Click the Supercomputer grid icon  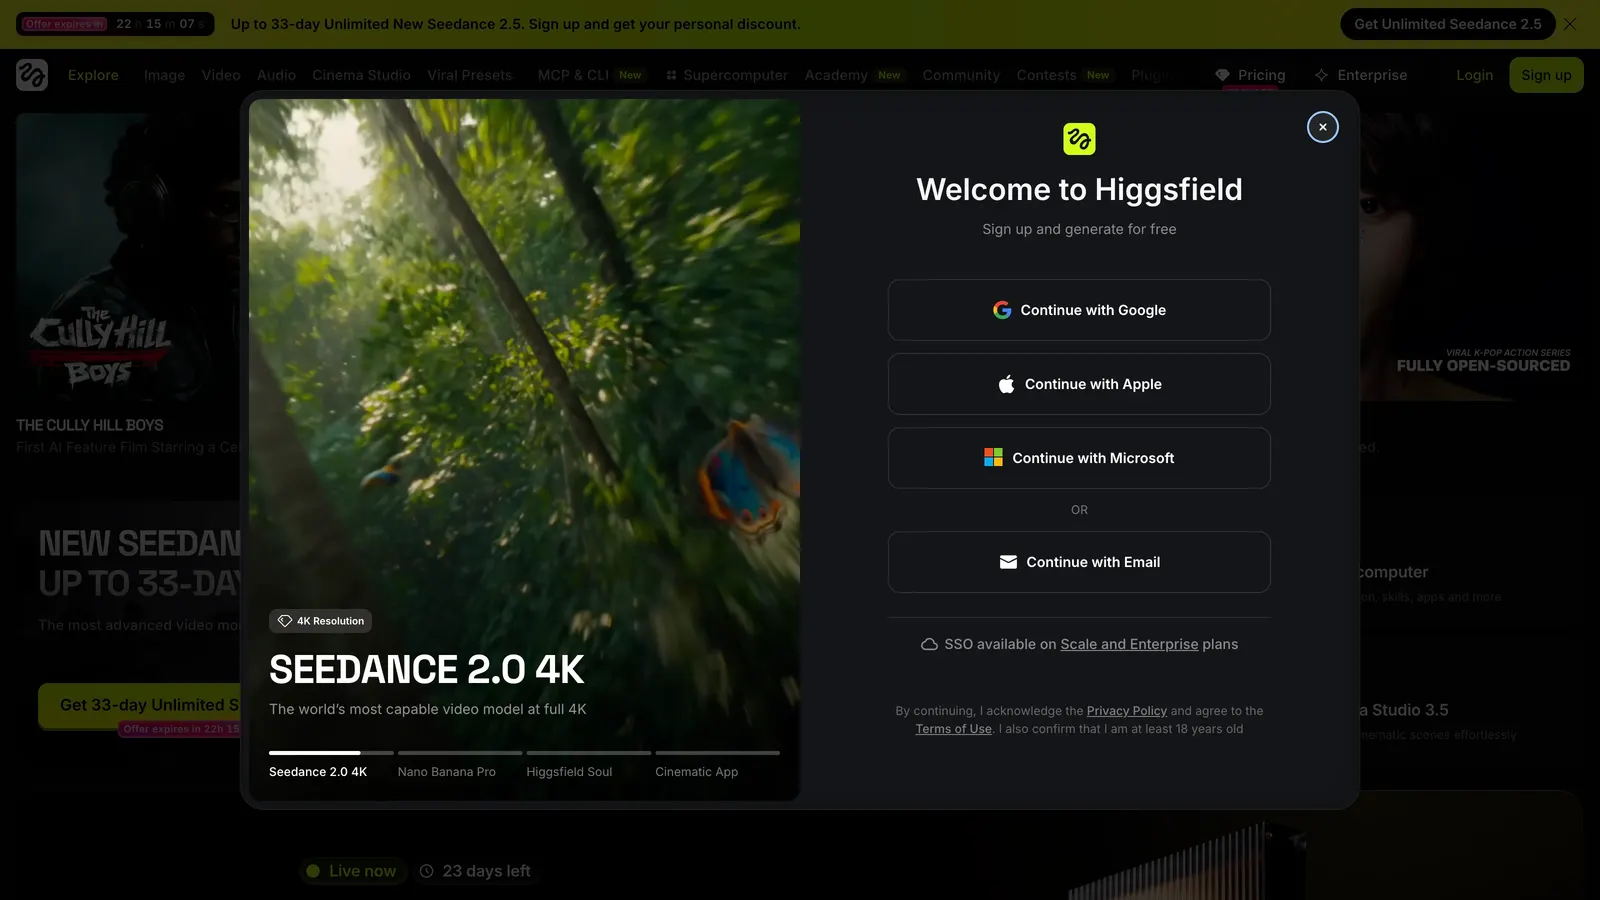(x=672, y=75)
